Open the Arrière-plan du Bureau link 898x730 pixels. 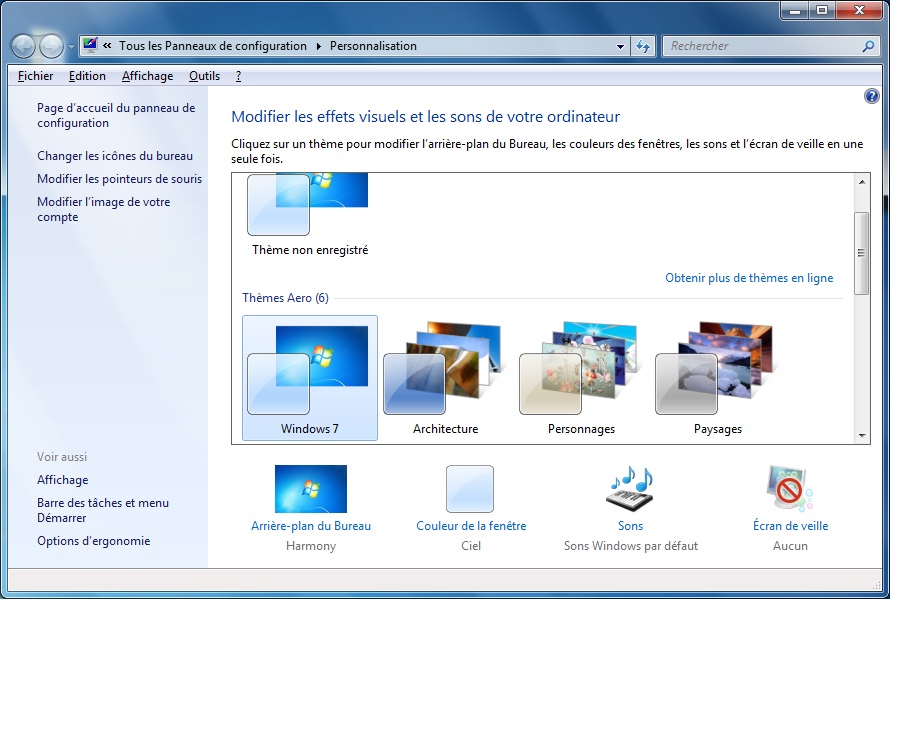click(311, 526)
